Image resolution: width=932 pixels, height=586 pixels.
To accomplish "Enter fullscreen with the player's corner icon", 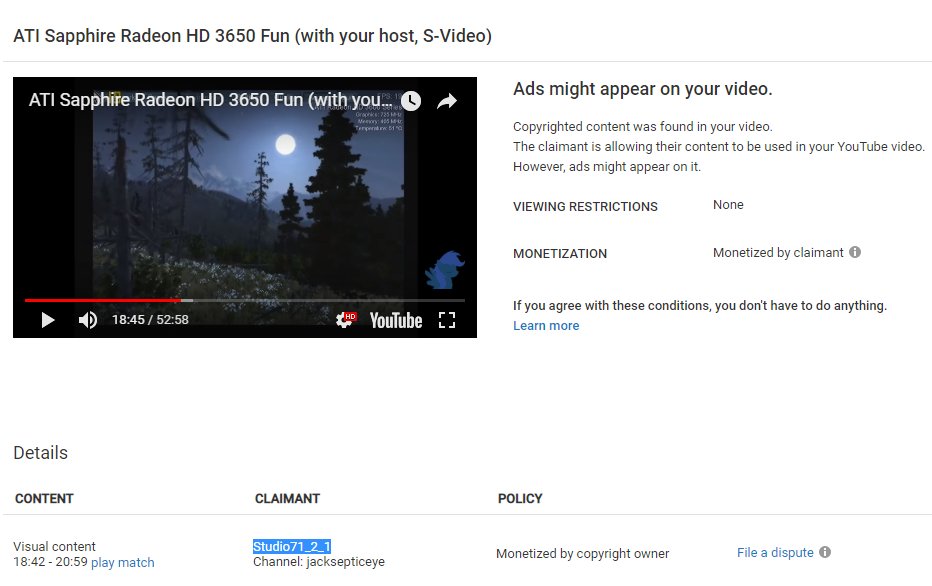I will 447,320.
